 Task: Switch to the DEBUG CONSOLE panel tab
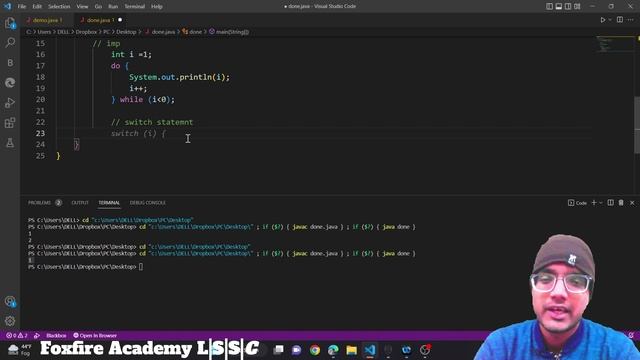[148, 203]
